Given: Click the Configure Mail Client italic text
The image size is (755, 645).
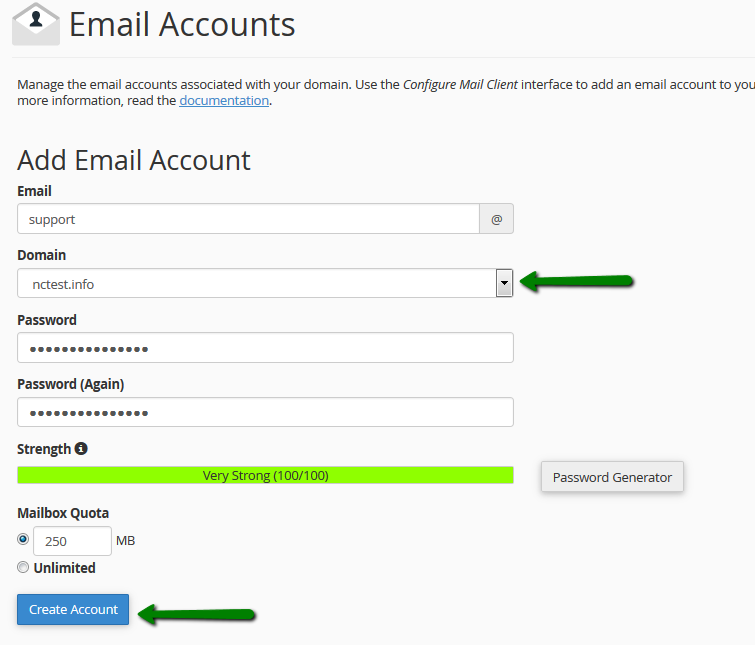Looking at the screenshot, I should pyautogui.click(x=460, y=84).
